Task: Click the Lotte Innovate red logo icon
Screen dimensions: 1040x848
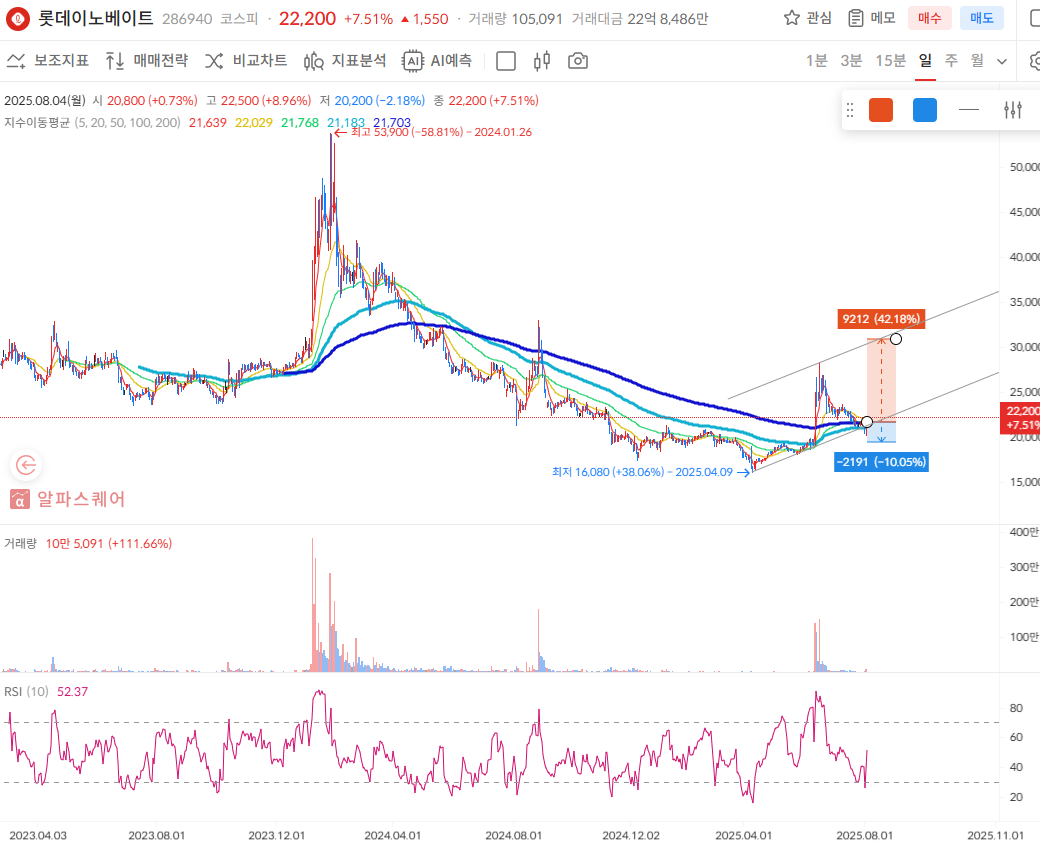Action: [x=18, y=19]
